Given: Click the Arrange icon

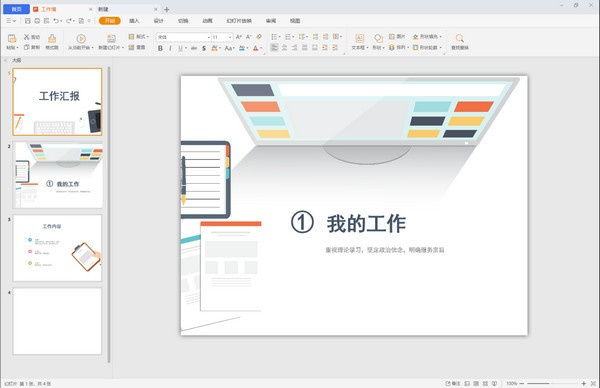Looking at the screenshot, I should click(x=391, y=47).
